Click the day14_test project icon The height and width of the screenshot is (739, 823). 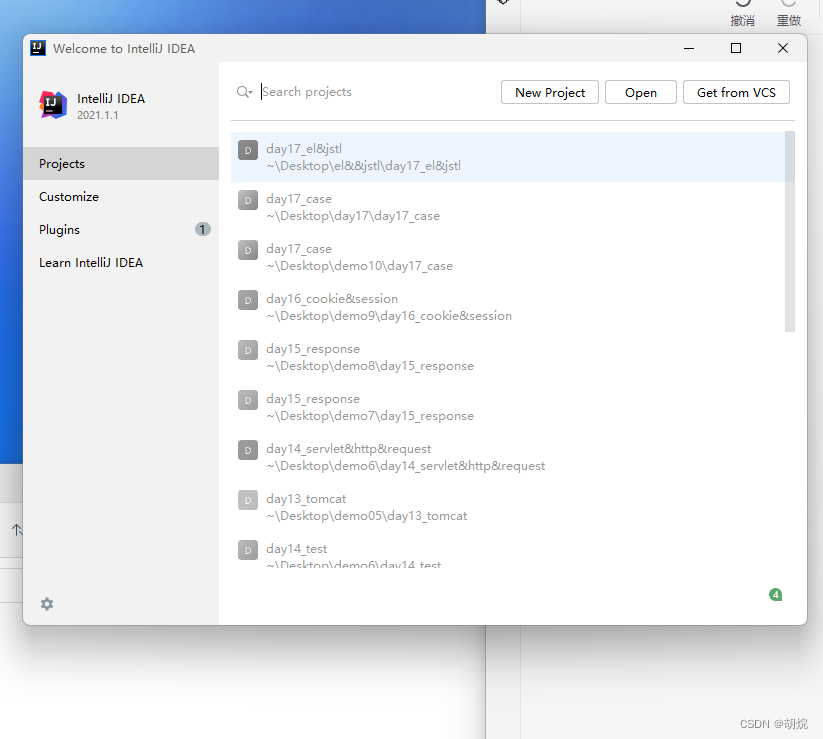248,550
